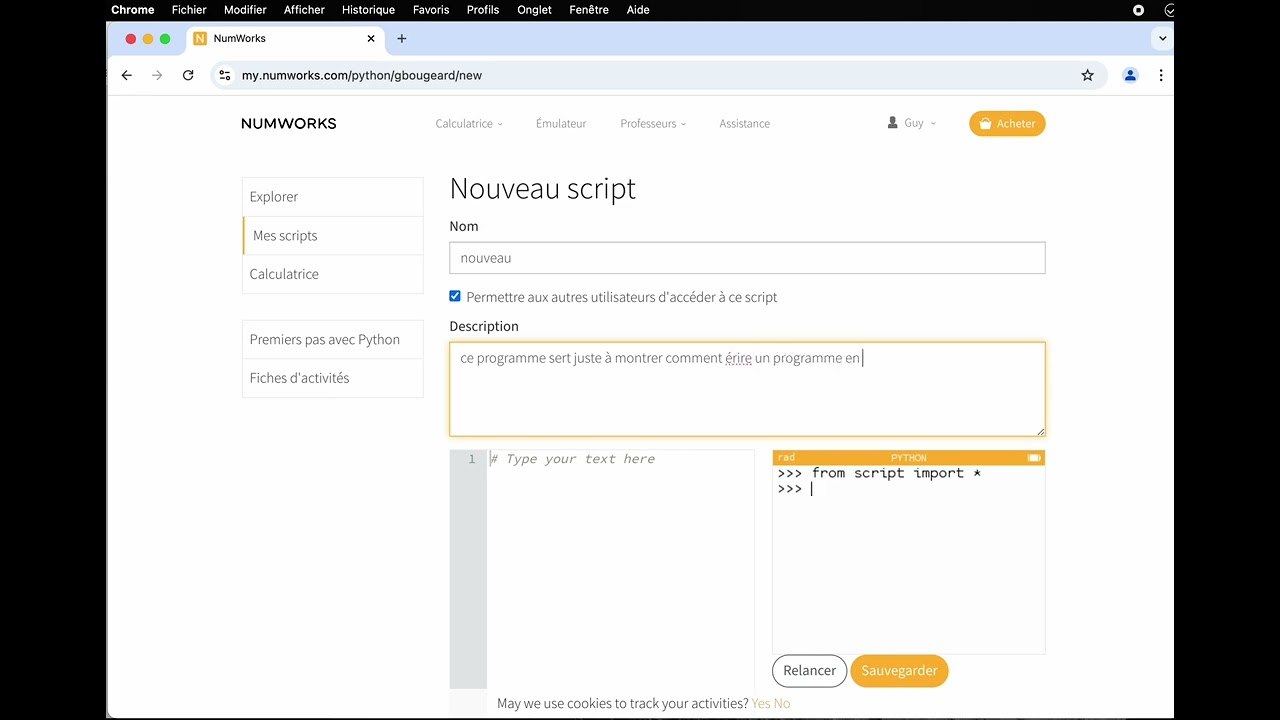The height and width of the screenshot is (720, 1280).
Task: Close the NumWorks tab
Action: click(371, 39)
